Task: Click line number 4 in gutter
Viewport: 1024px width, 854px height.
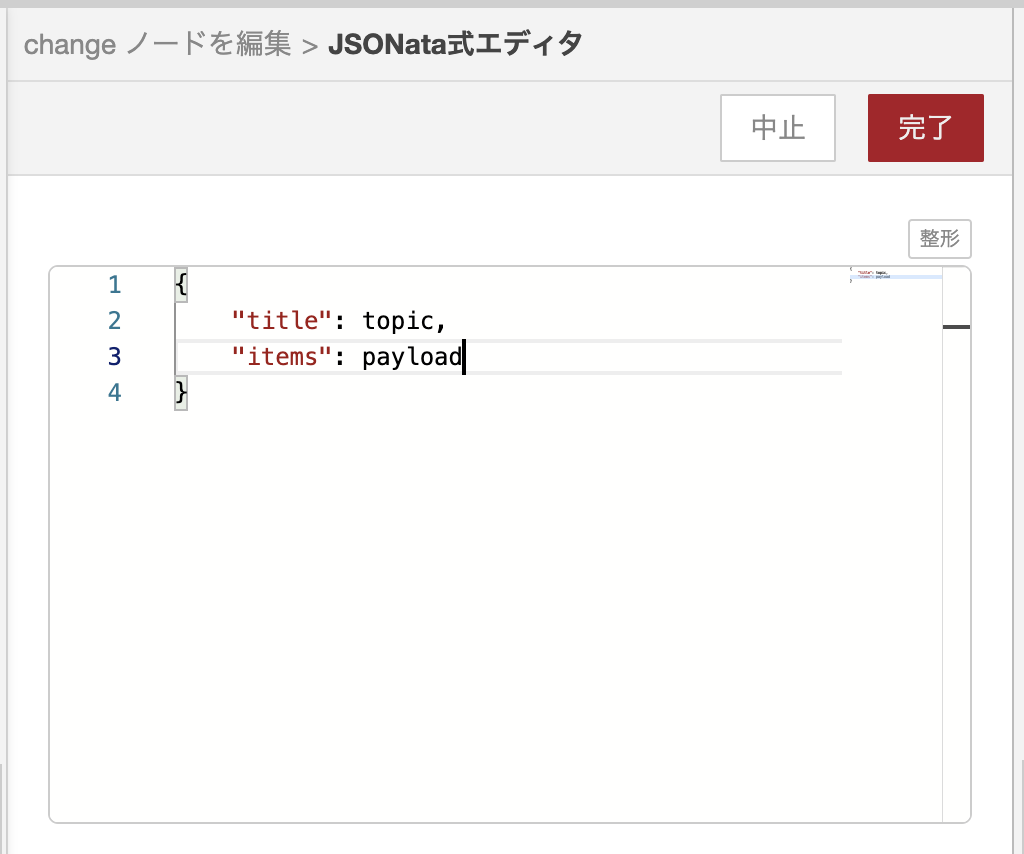Action: 114,392
